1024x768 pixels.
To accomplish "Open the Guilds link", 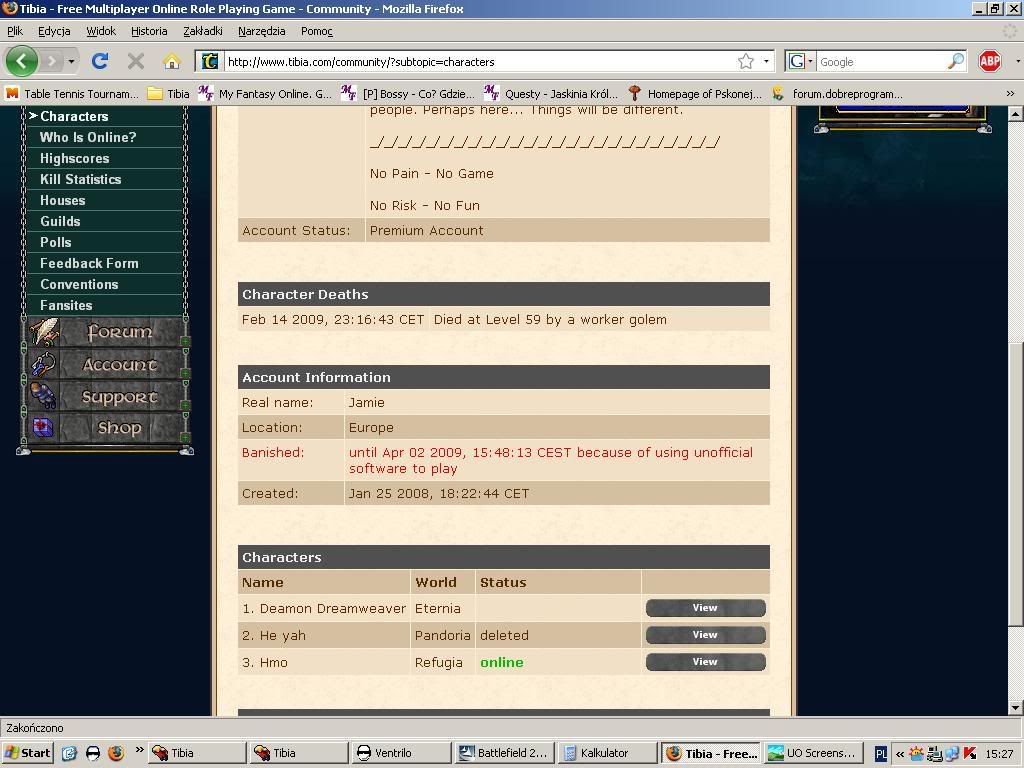I will click(x=60, y=221).
